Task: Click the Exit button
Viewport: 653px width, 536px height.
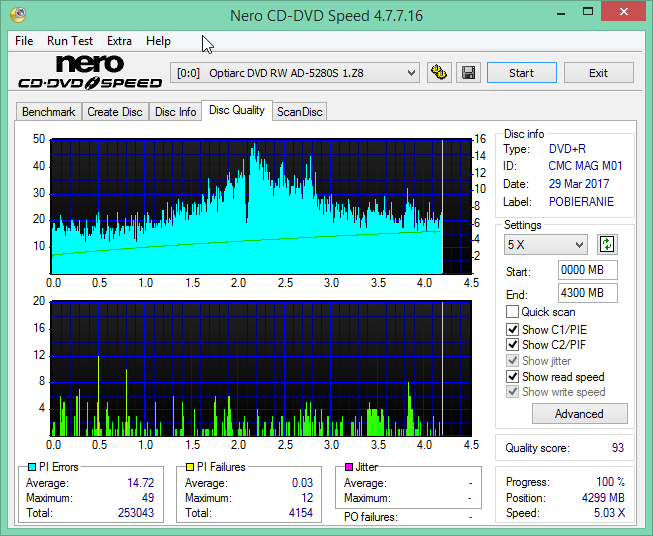Action: pos(598,73)
